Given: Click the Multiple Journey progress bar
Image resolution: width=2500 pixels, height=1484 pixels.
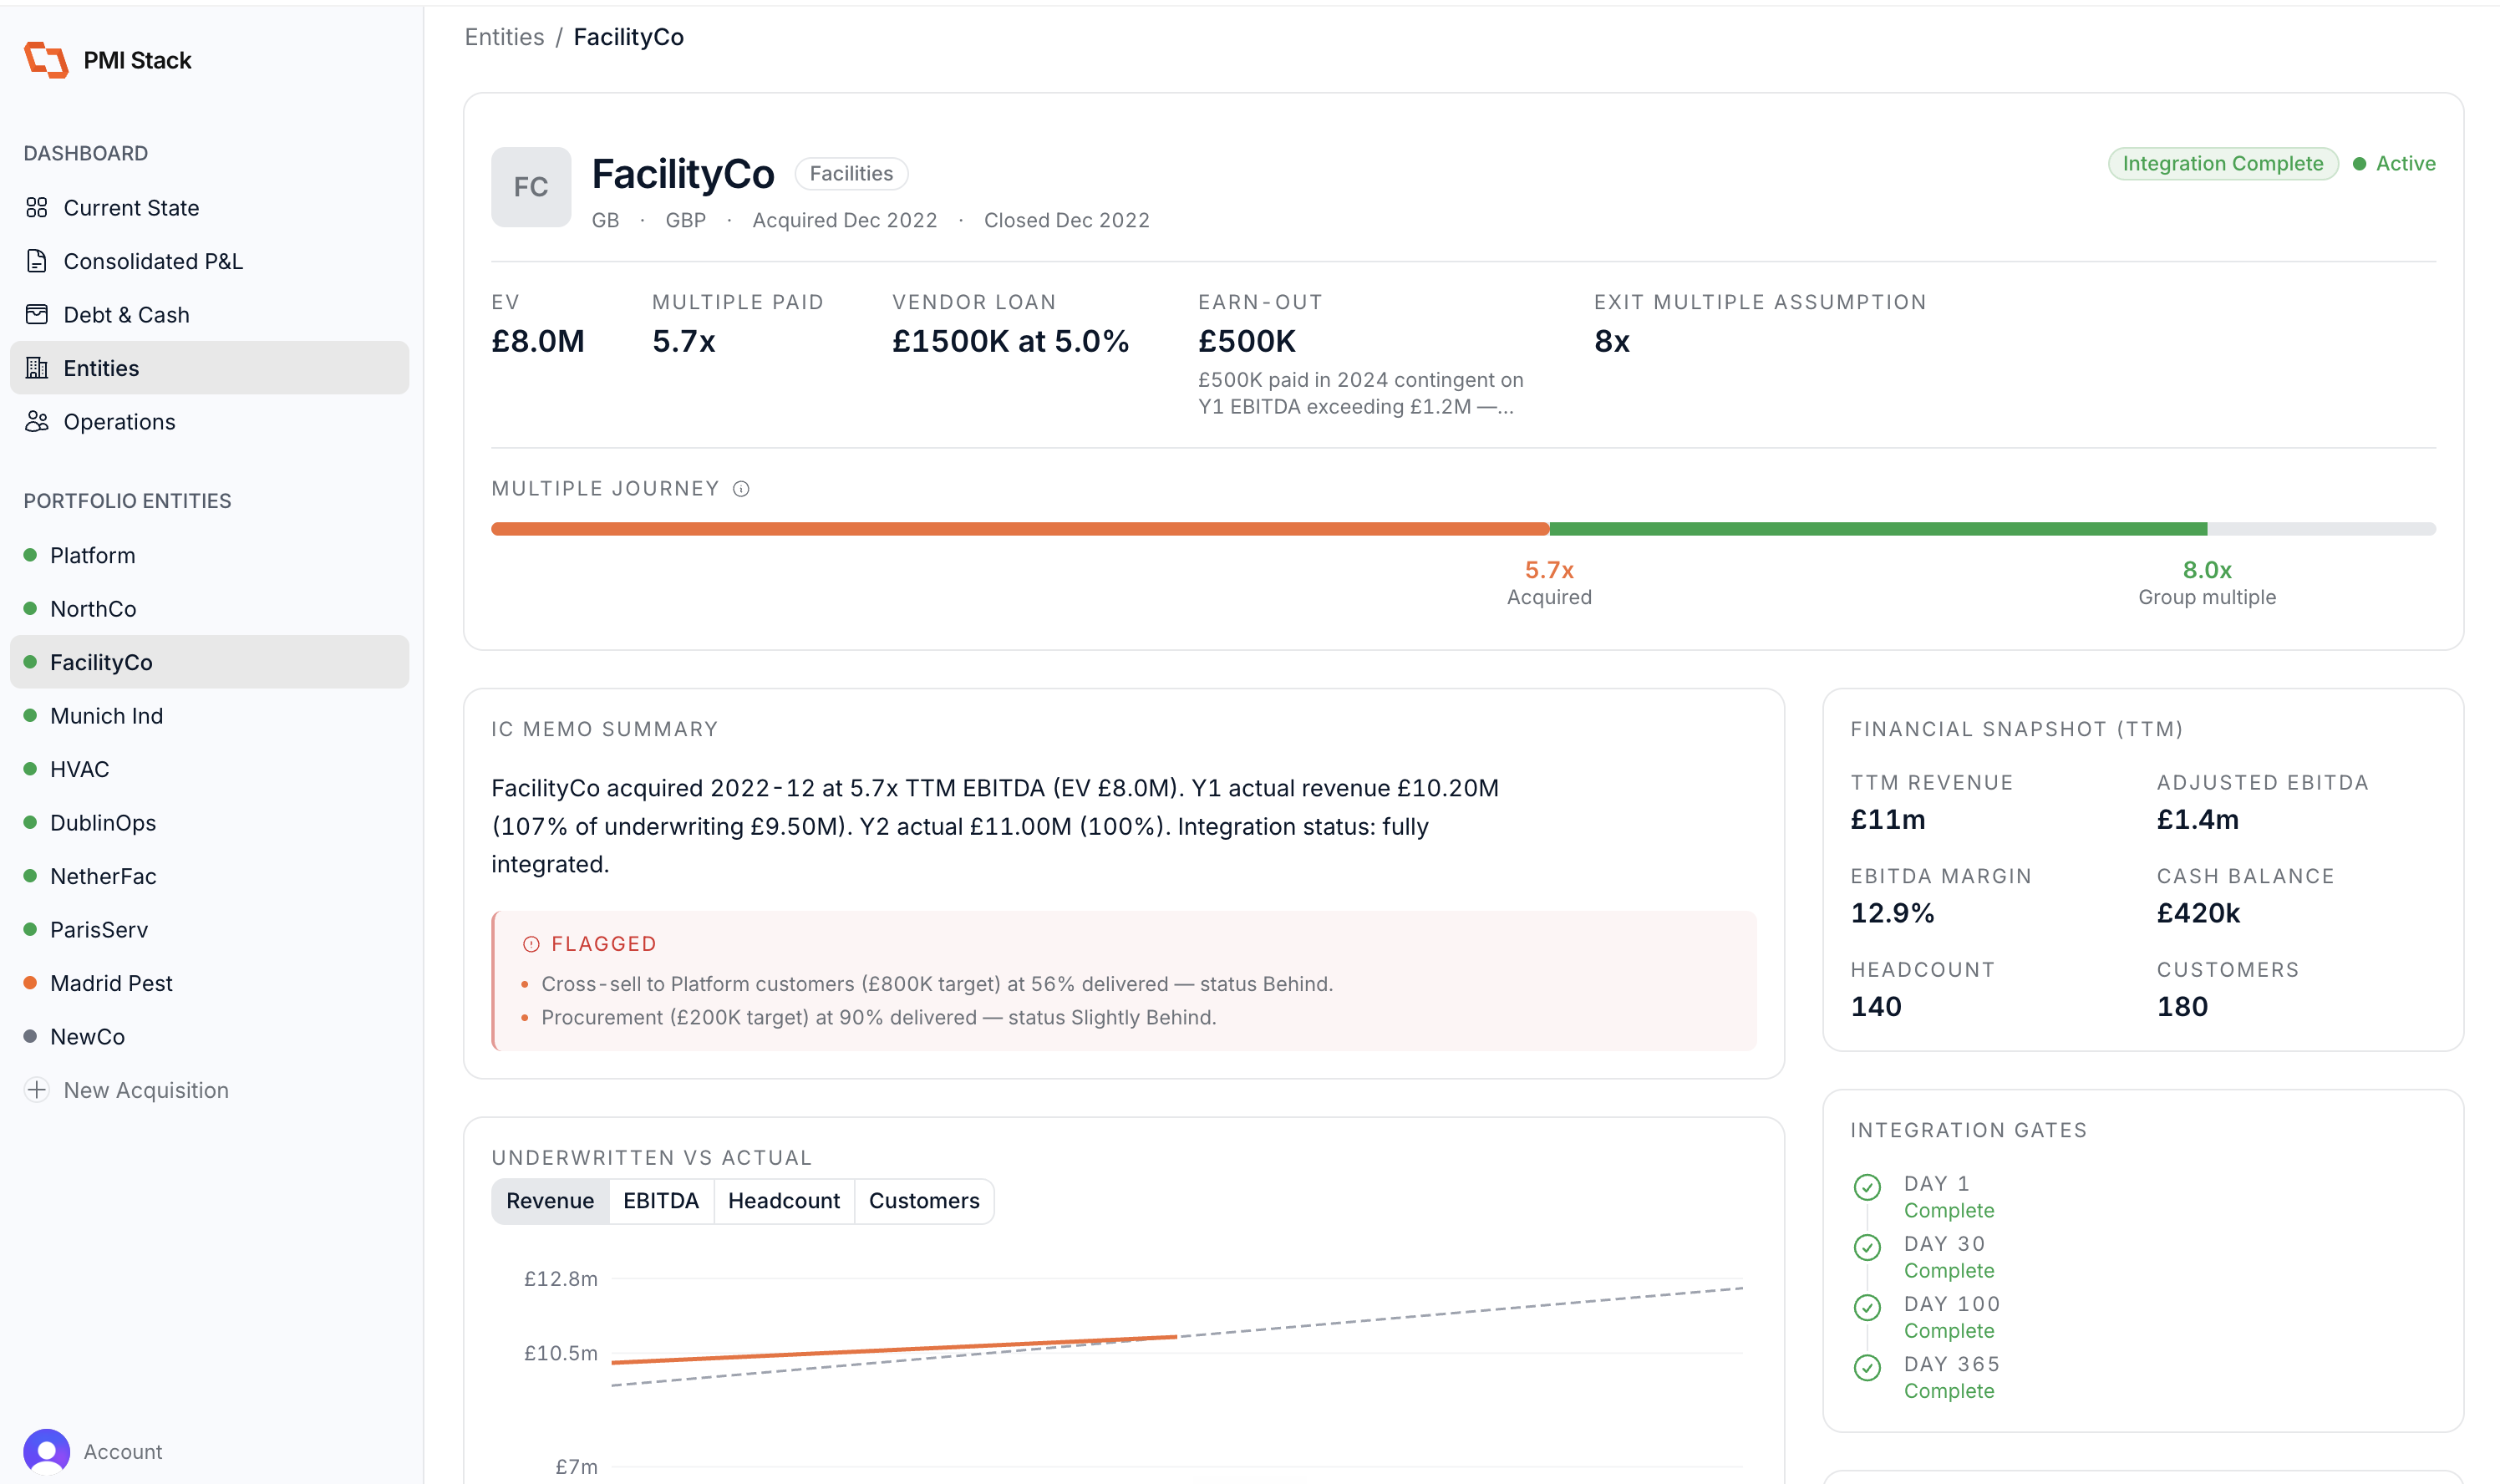Looking at the screenshot, I should pyautogui.click(x=1463, y=529).
